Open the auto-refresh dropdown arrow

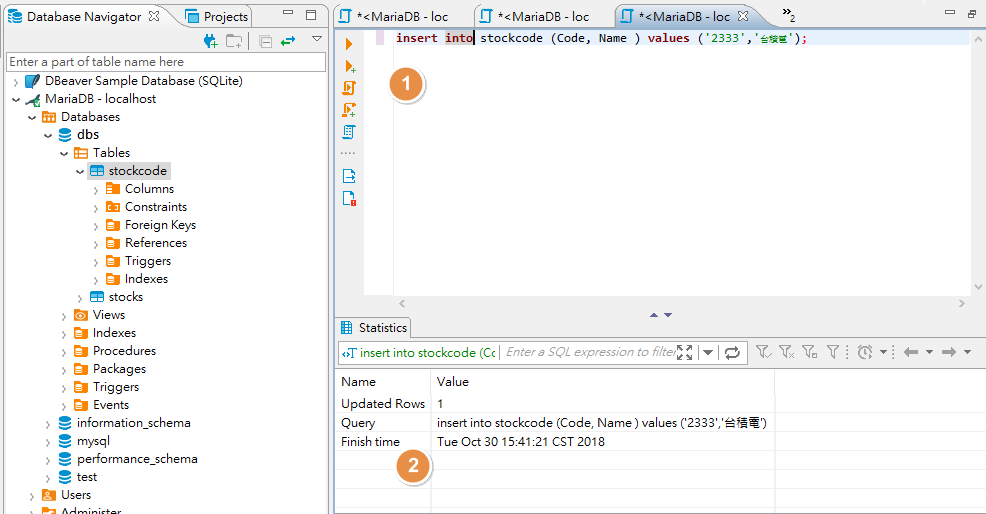click(883, 352)
